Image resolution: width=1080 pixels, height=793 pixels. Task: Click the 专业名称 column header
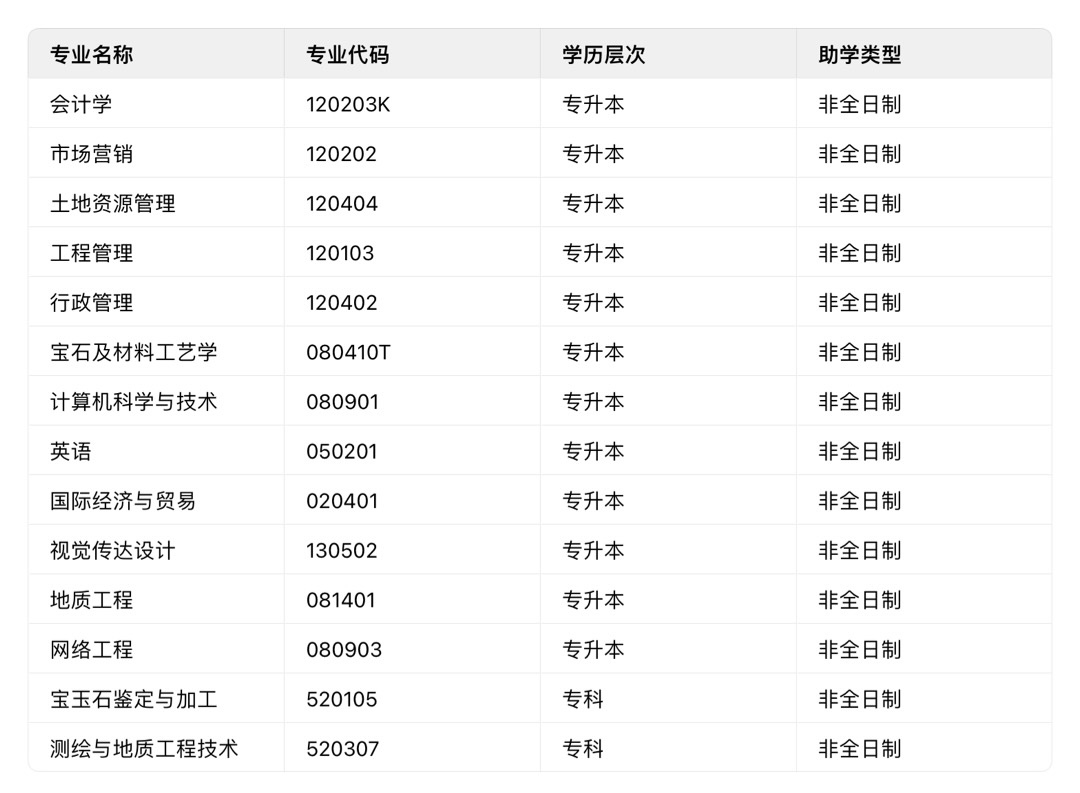(x=92, y=54)
